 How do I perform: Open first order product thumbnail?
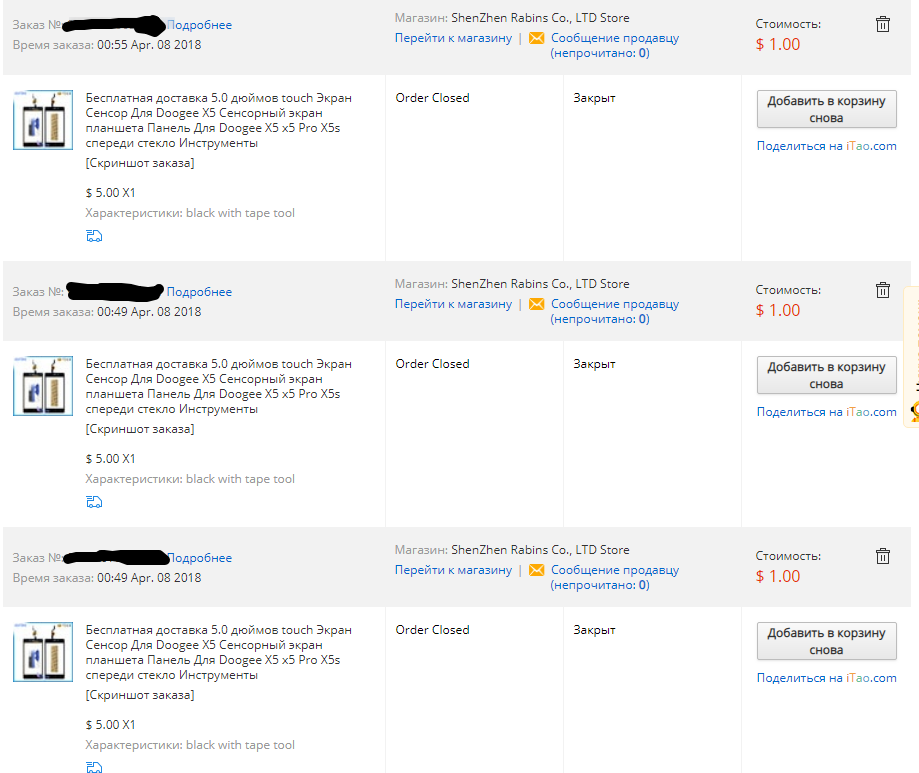click(x=43, y=120)
